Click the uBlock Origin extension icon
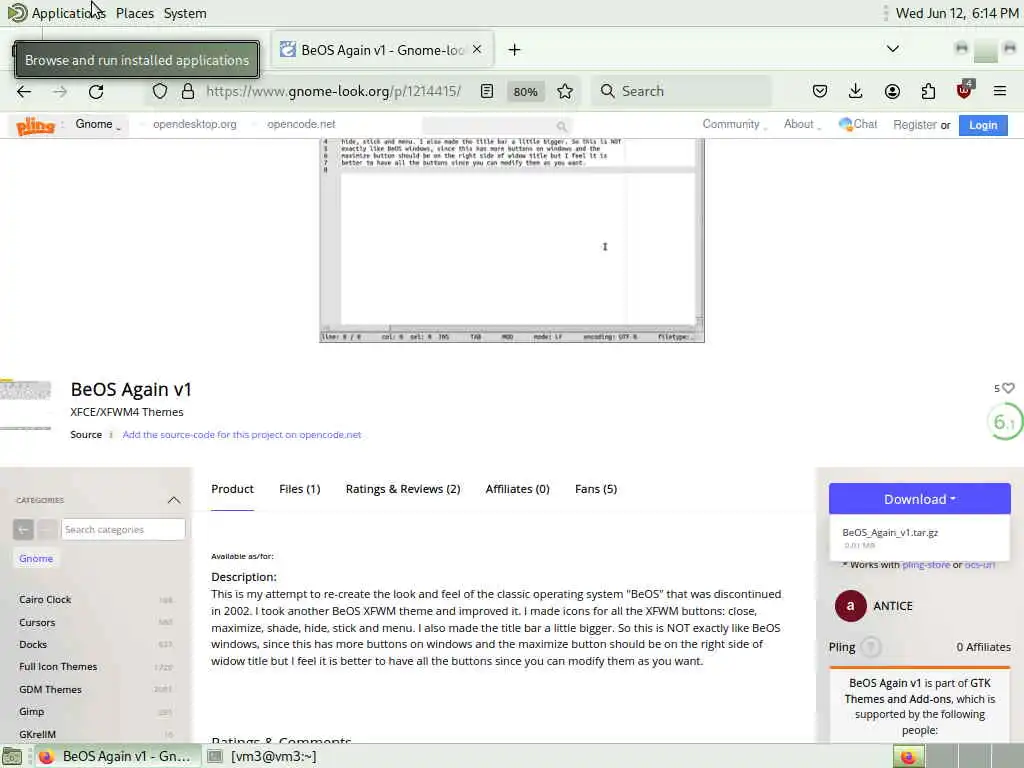1024x768 pixels. pyautogui.click(x=965, y=90)
